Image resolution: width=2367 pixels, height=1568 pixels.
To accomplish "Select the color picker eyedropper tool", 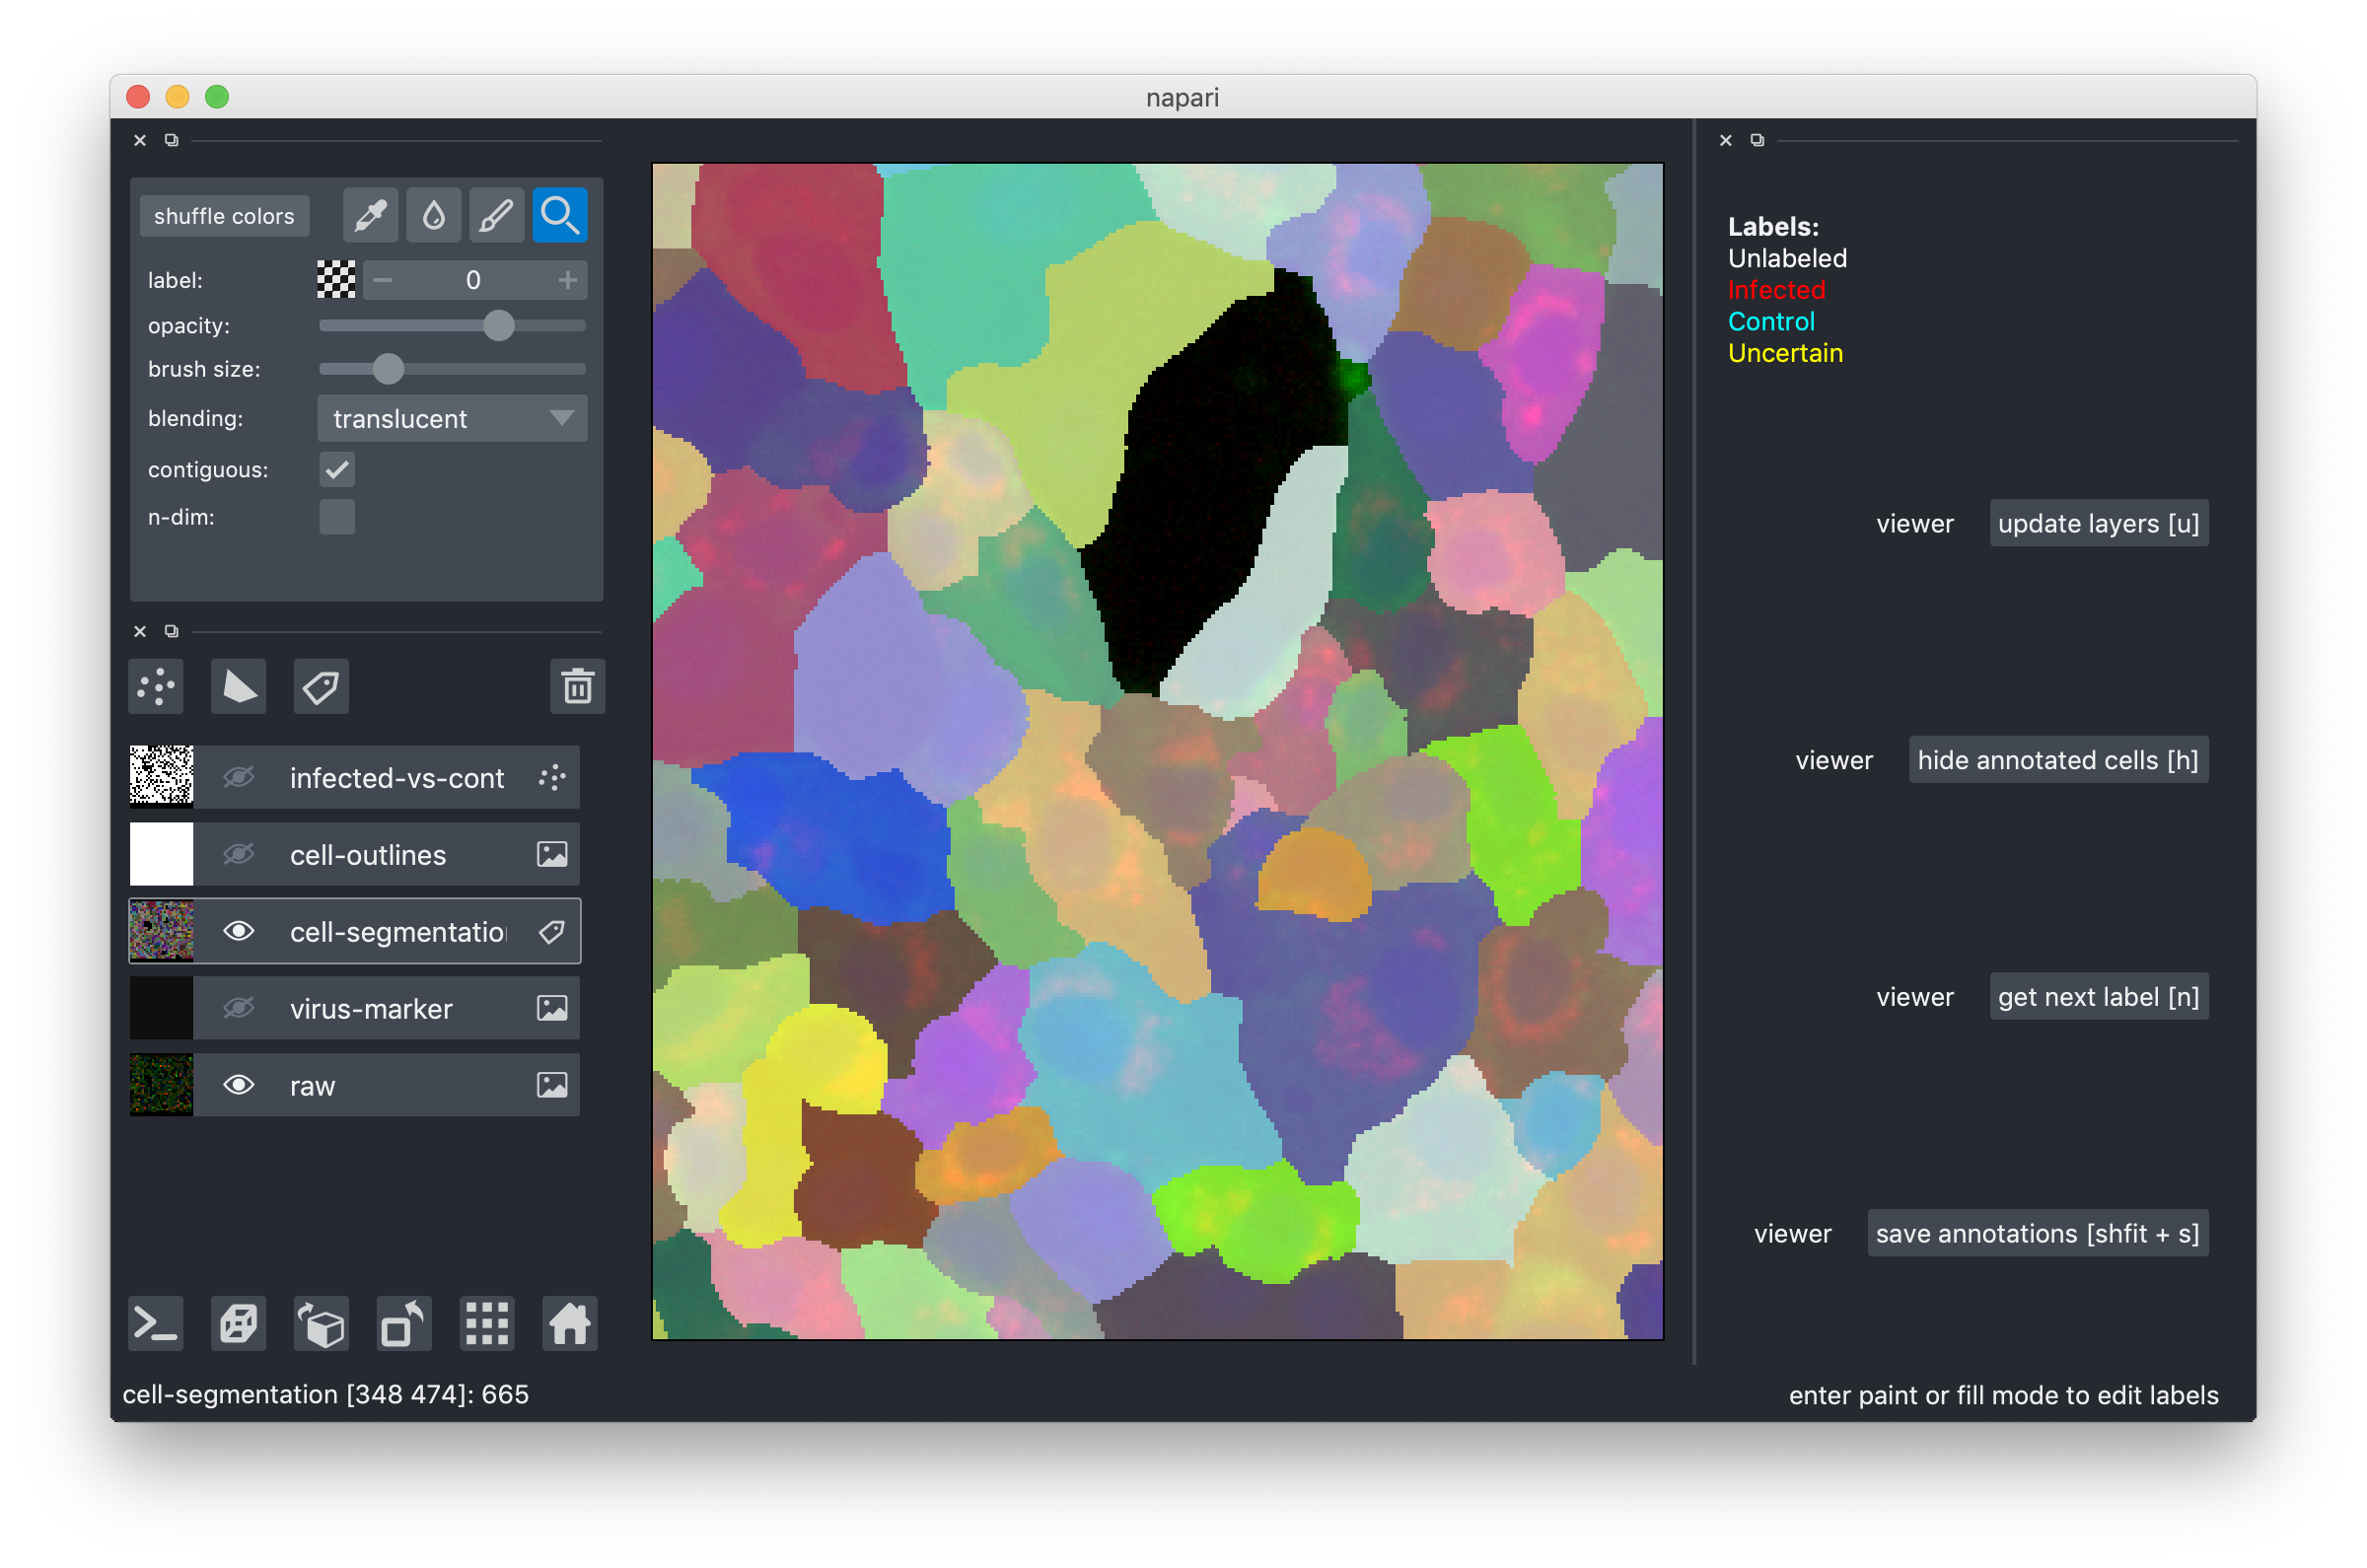I will tap(370, 215).
